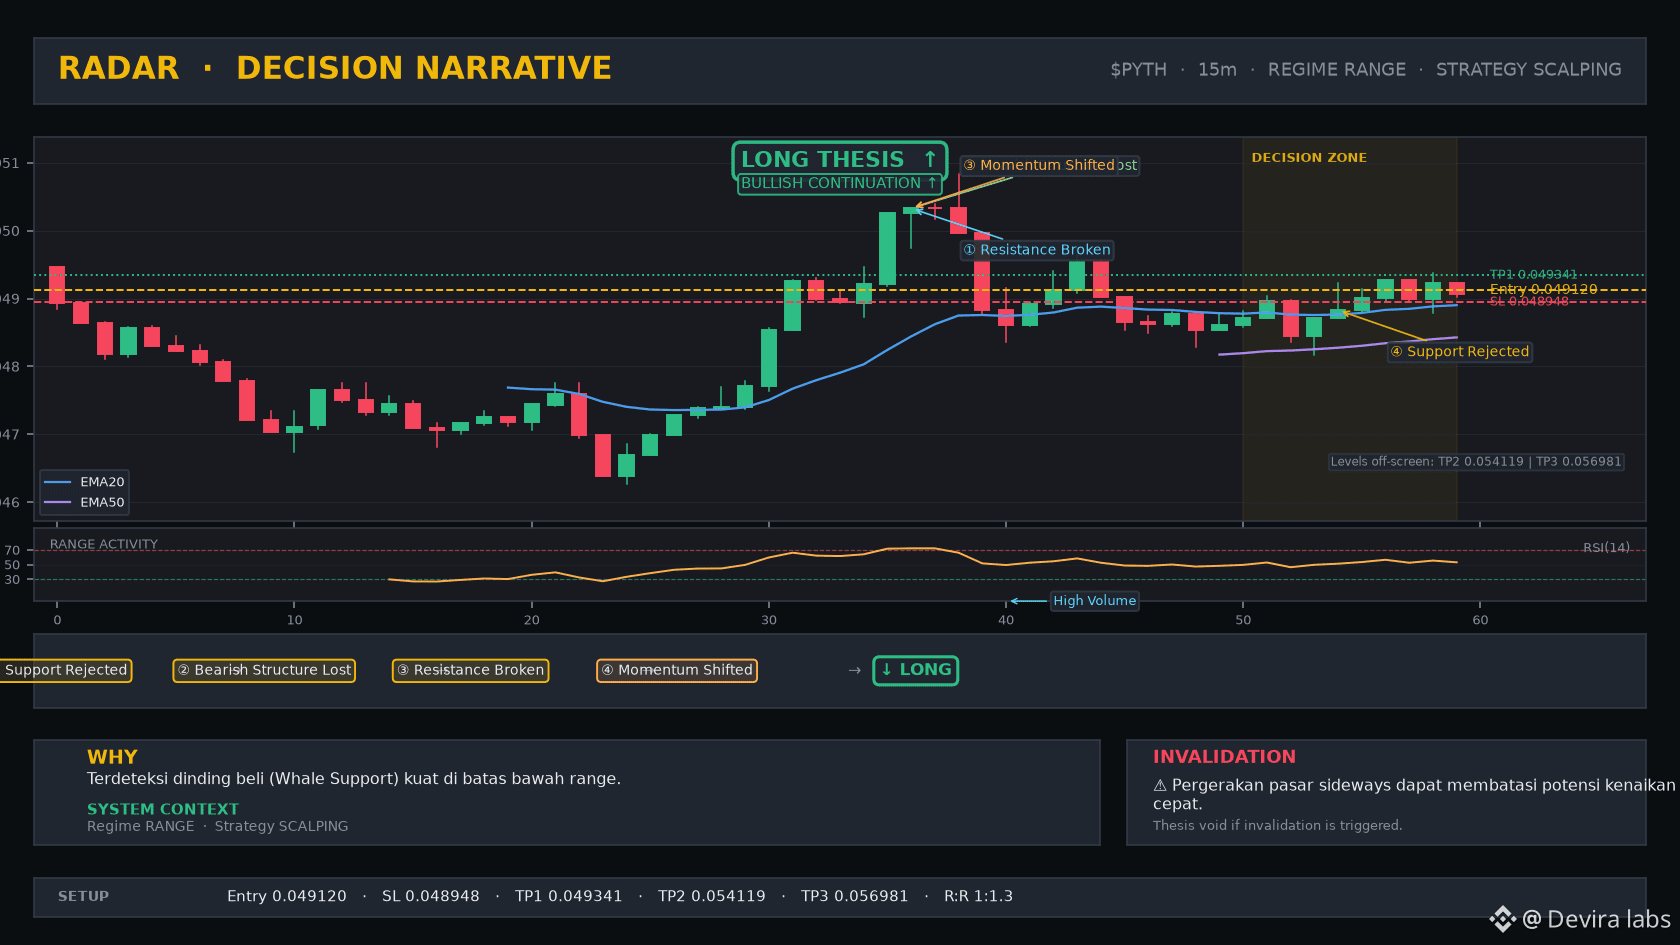1680x945 pixels.
Task: Click REGIME RANGE in the header
Action: click(1337, 70)
